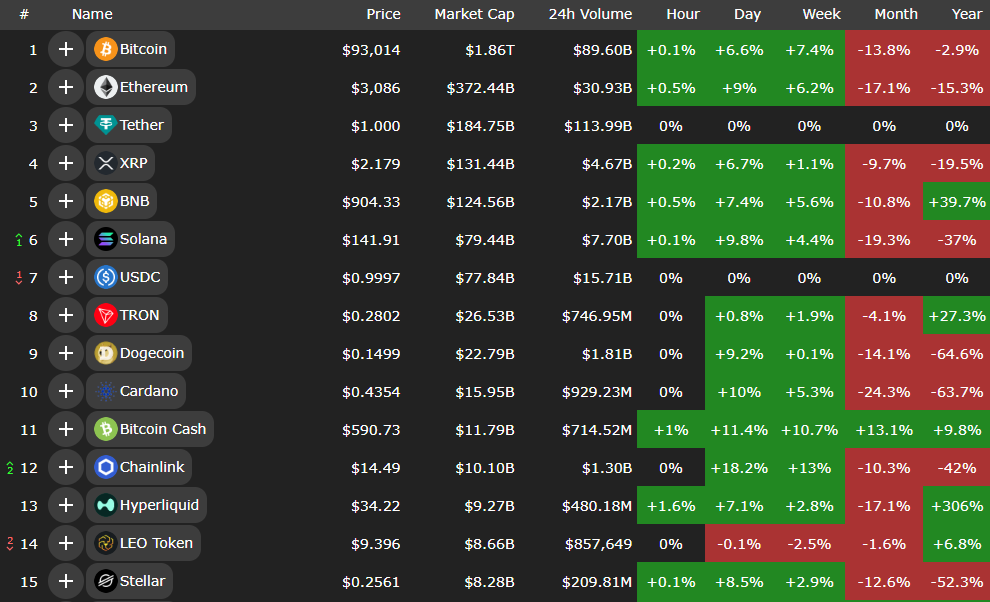Click LEO Token's price value $9.396
Viewport: 990px width, 602px height.
375,543
